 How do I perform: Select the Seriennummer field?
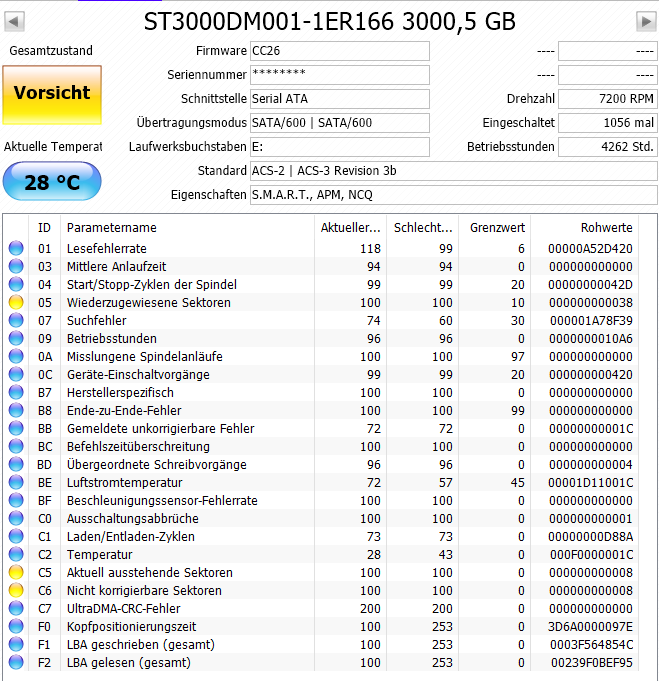coord(340,75)
